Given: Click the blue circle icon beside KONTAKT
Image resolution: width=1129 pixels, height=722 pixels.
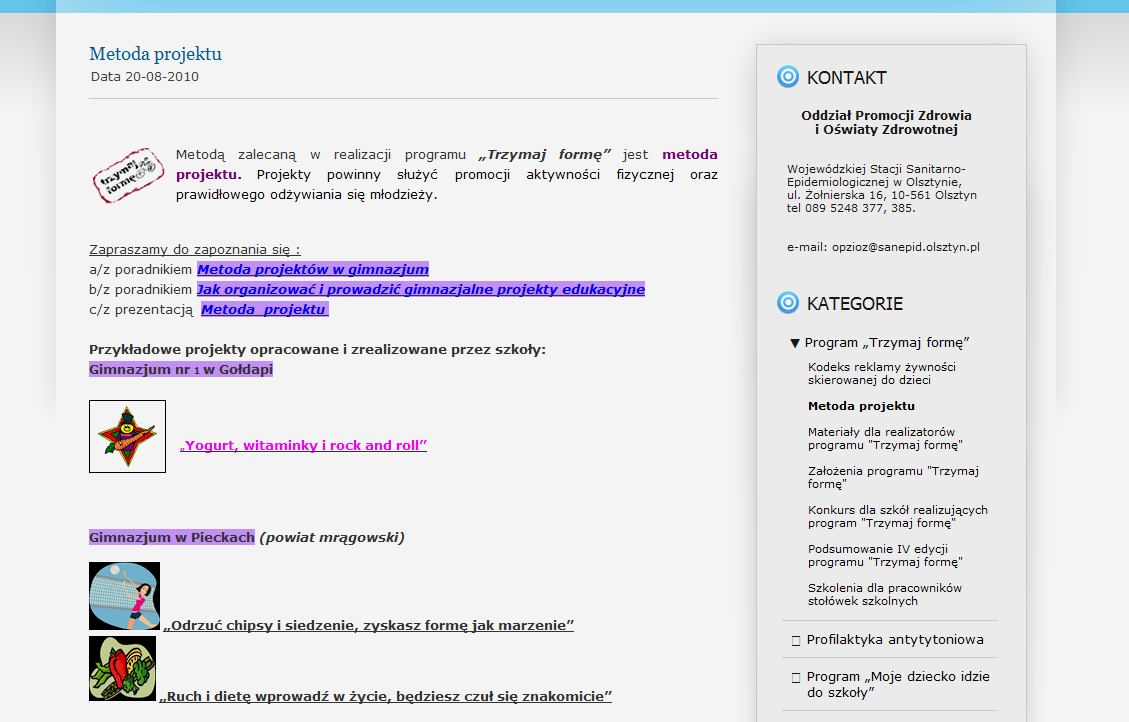Looking at the screenshot, I should coord(788,76).
